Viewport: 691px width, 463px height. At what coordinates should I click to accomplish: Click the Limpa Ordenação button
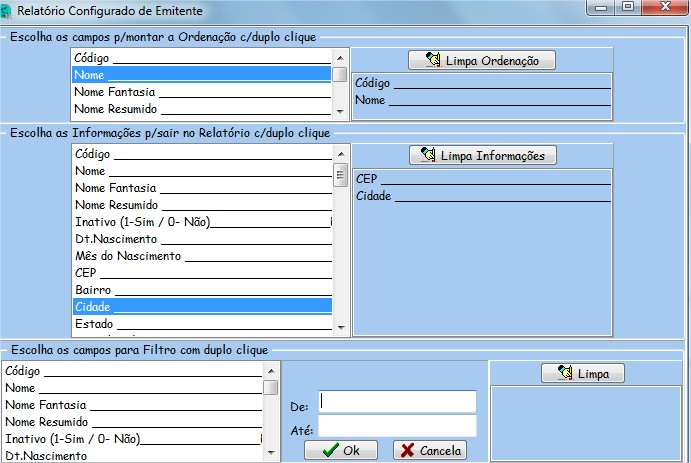[482, 60]
